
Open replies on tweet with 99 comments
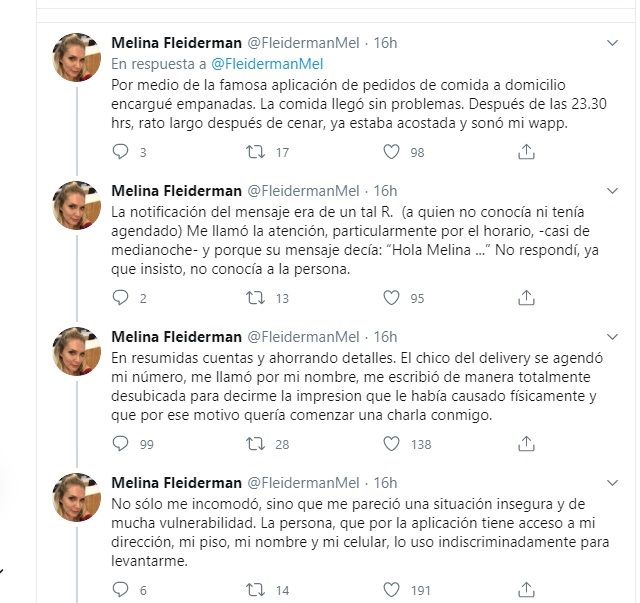coord(120,443)
